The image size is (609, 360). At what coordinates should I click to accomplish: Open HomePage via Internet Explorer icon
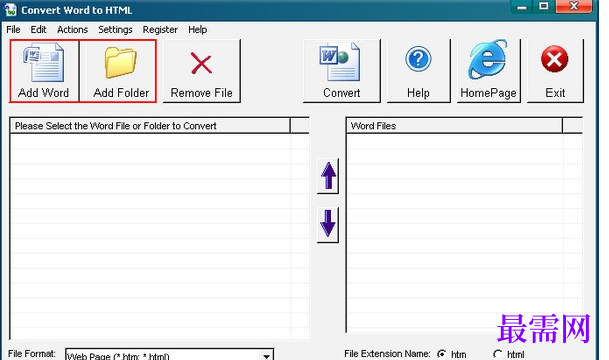(x=489, y=71)
